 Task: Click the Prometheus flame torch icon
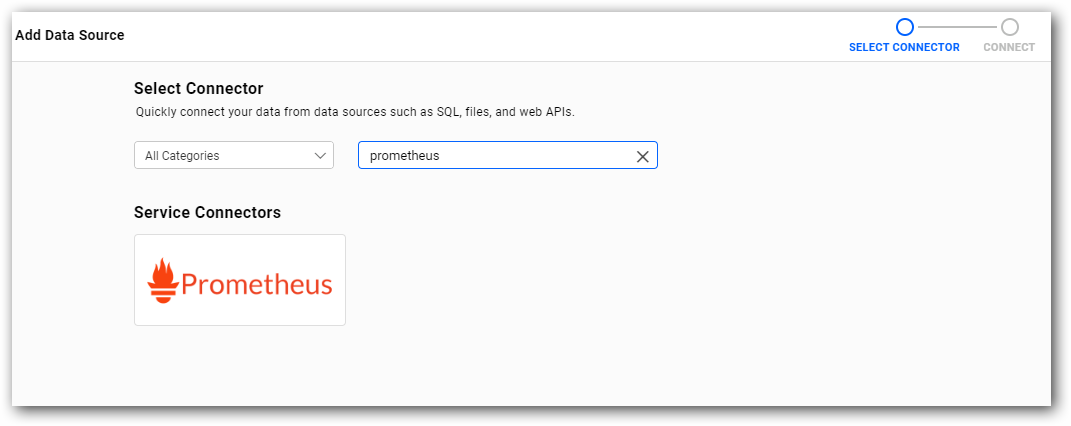[x=163, y=281]
